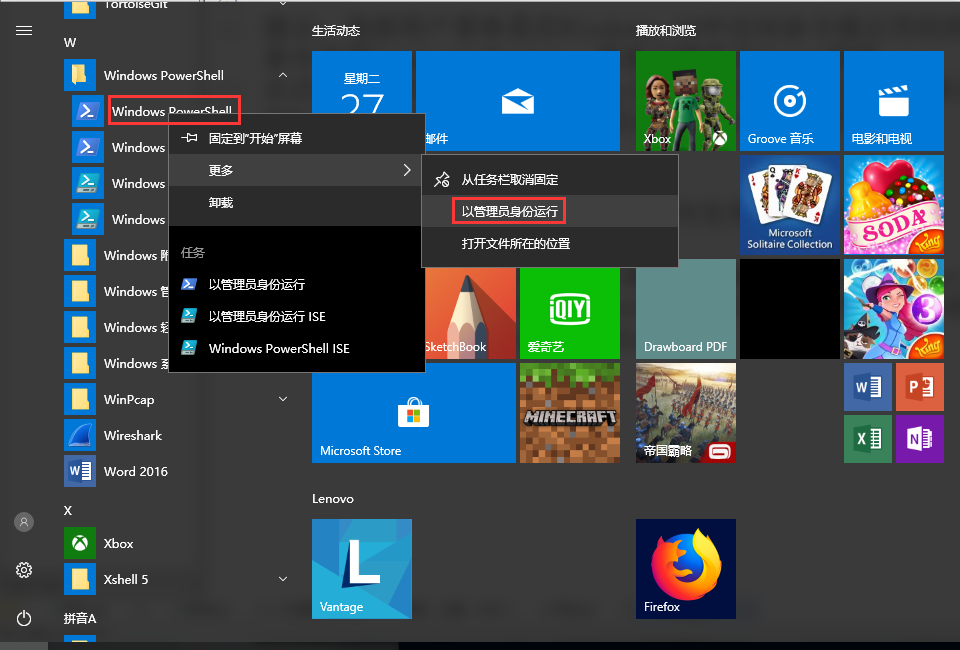Open Word 2016 from app list
Image resolution: width=960 pixels, height=650 pixels.
(x=135, y=472)
